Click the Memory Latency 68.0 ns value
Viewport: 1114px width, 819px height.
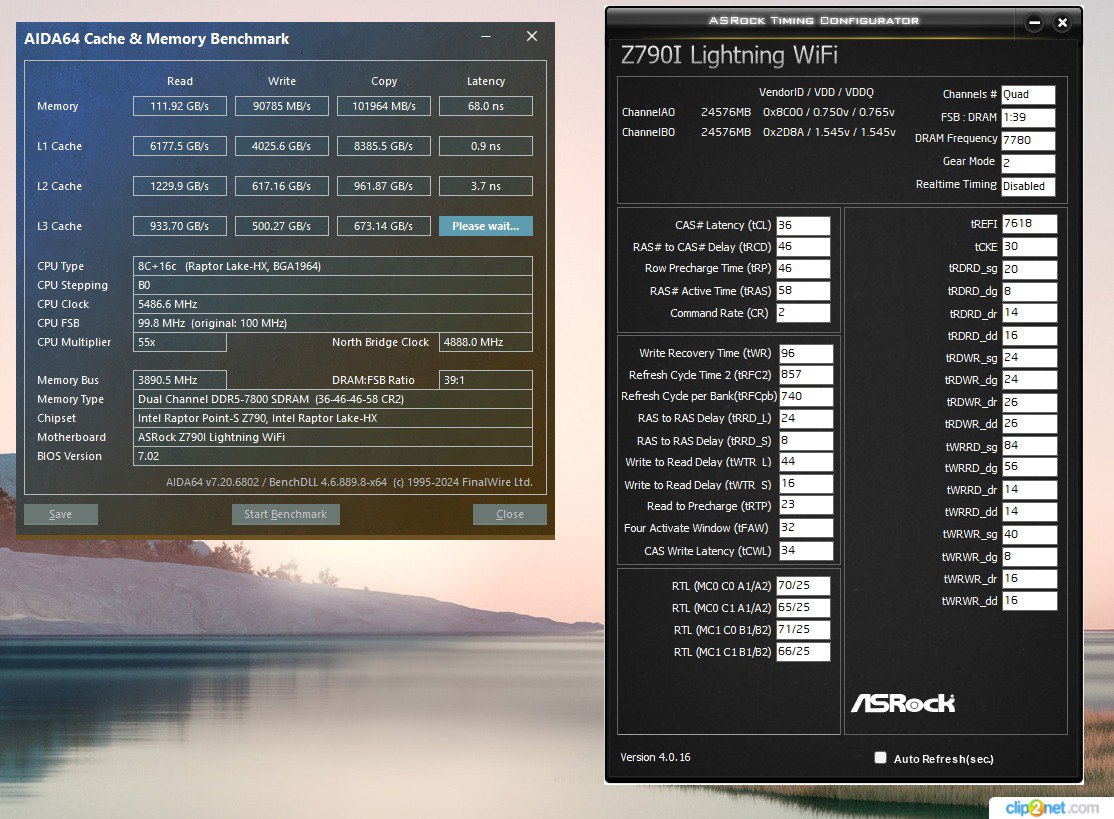click(x=486, y=106)
